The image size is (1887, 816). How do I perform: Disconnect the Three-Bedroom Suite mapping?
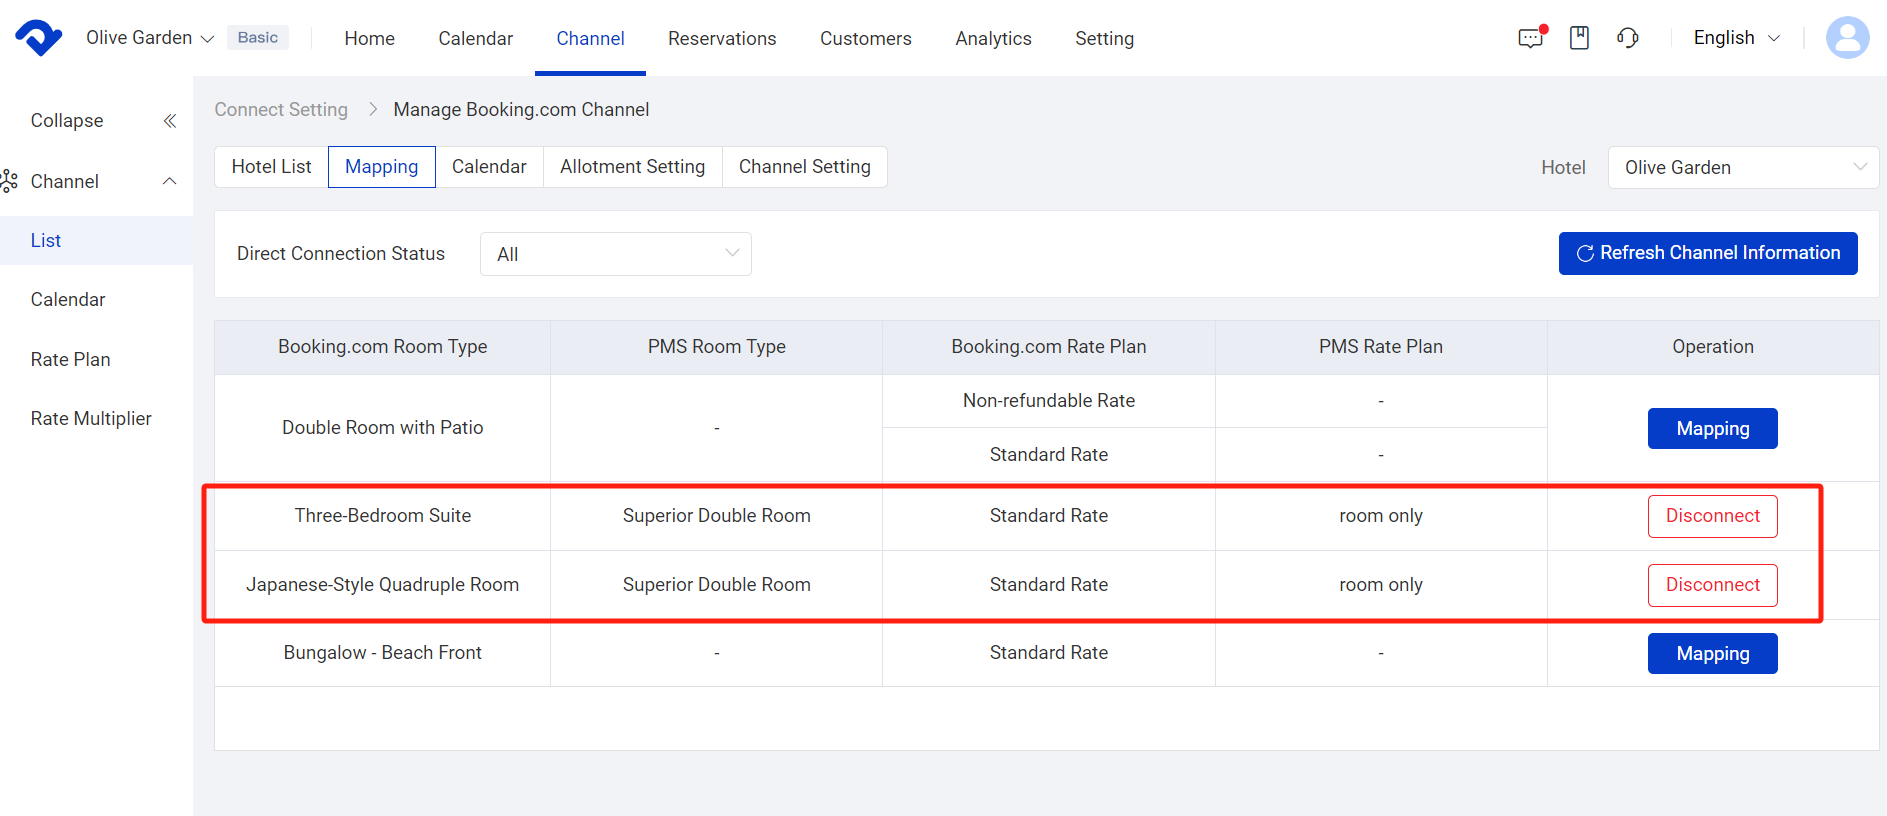tap(1712, 516)
